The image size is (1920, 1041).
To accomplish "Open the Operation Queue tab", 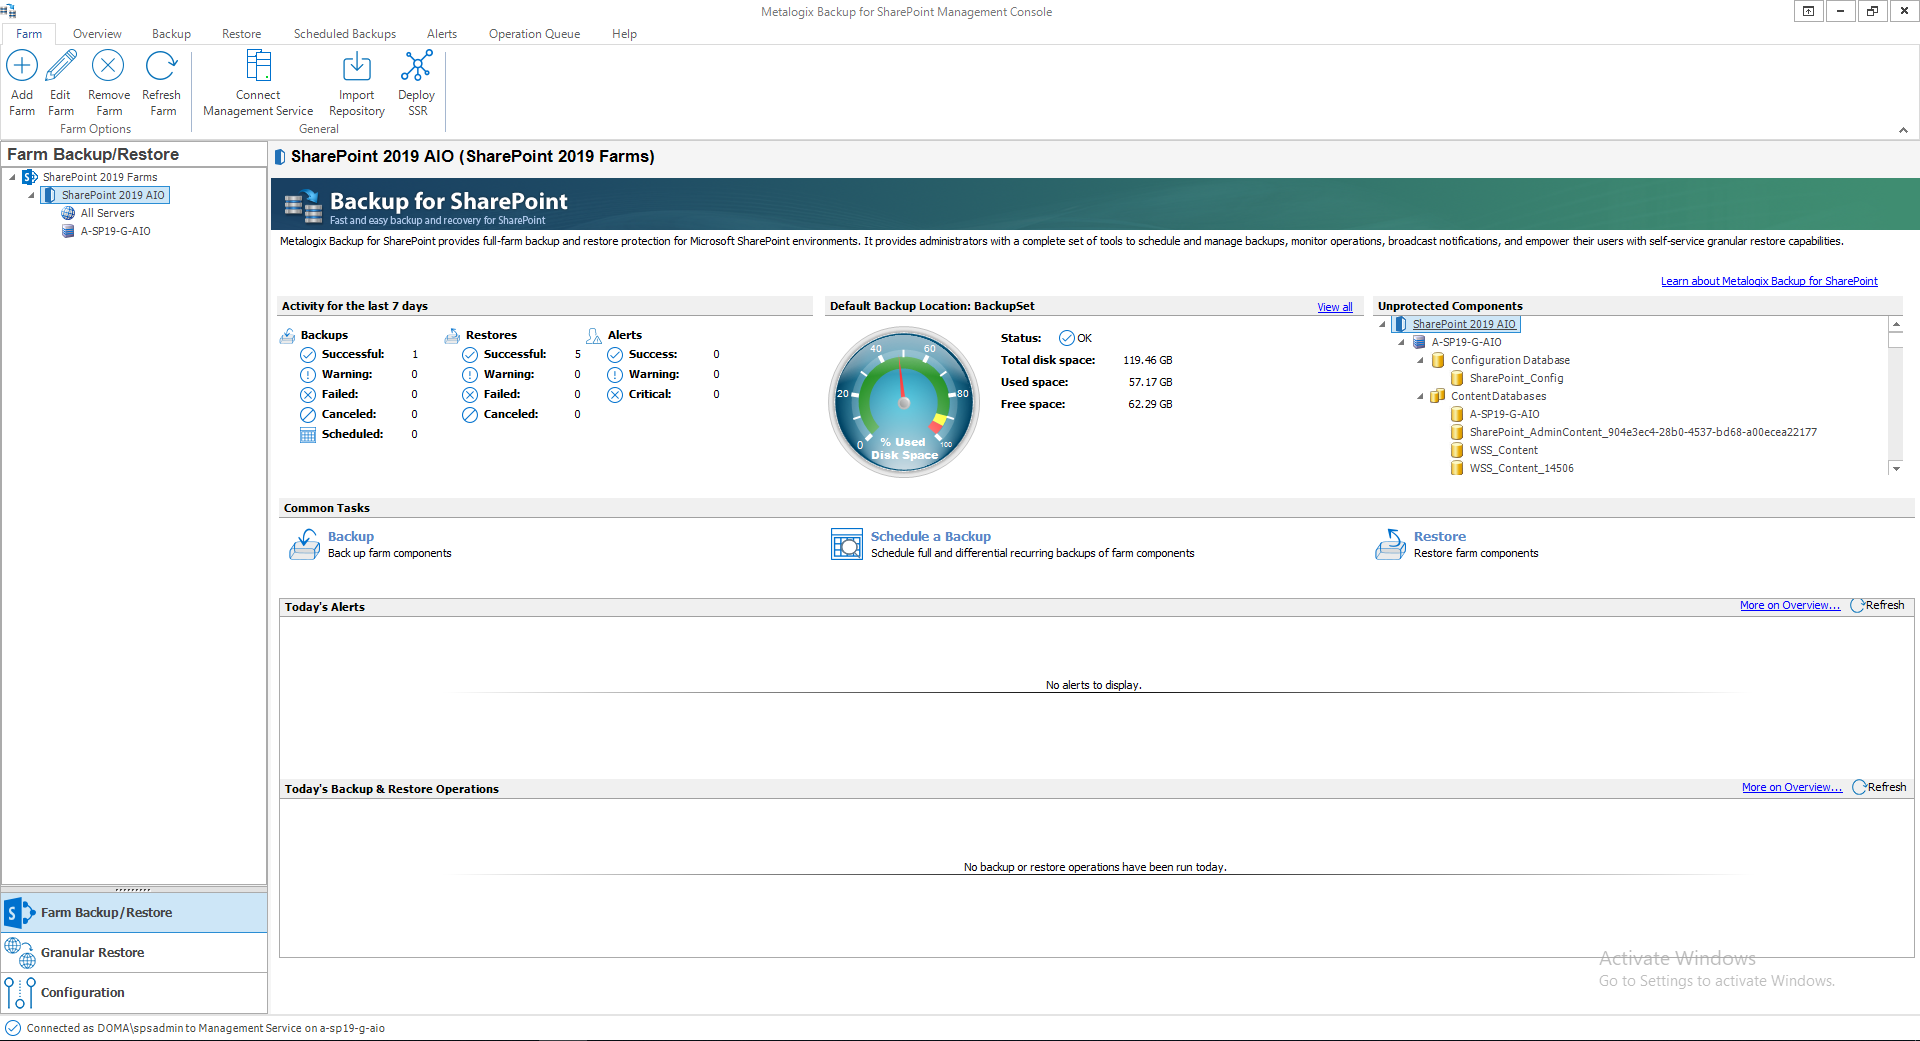I will 534,34.
